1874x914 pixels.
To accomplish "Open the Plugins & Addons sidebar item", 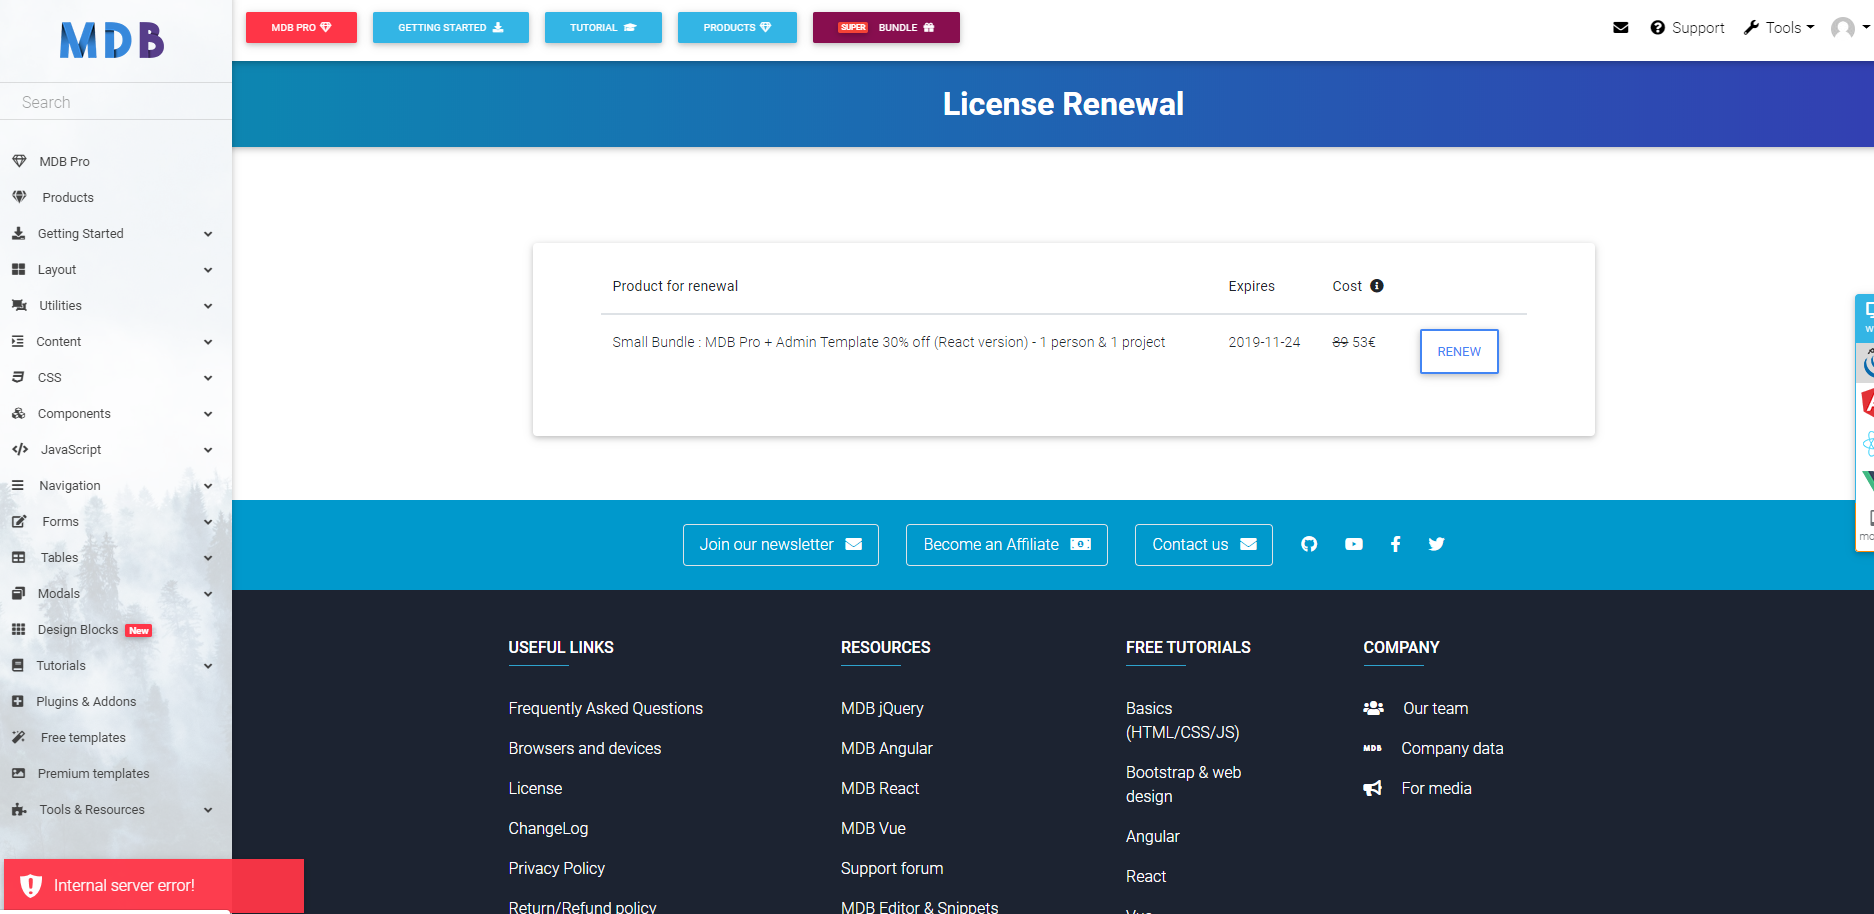I will [x=86, y=701].
